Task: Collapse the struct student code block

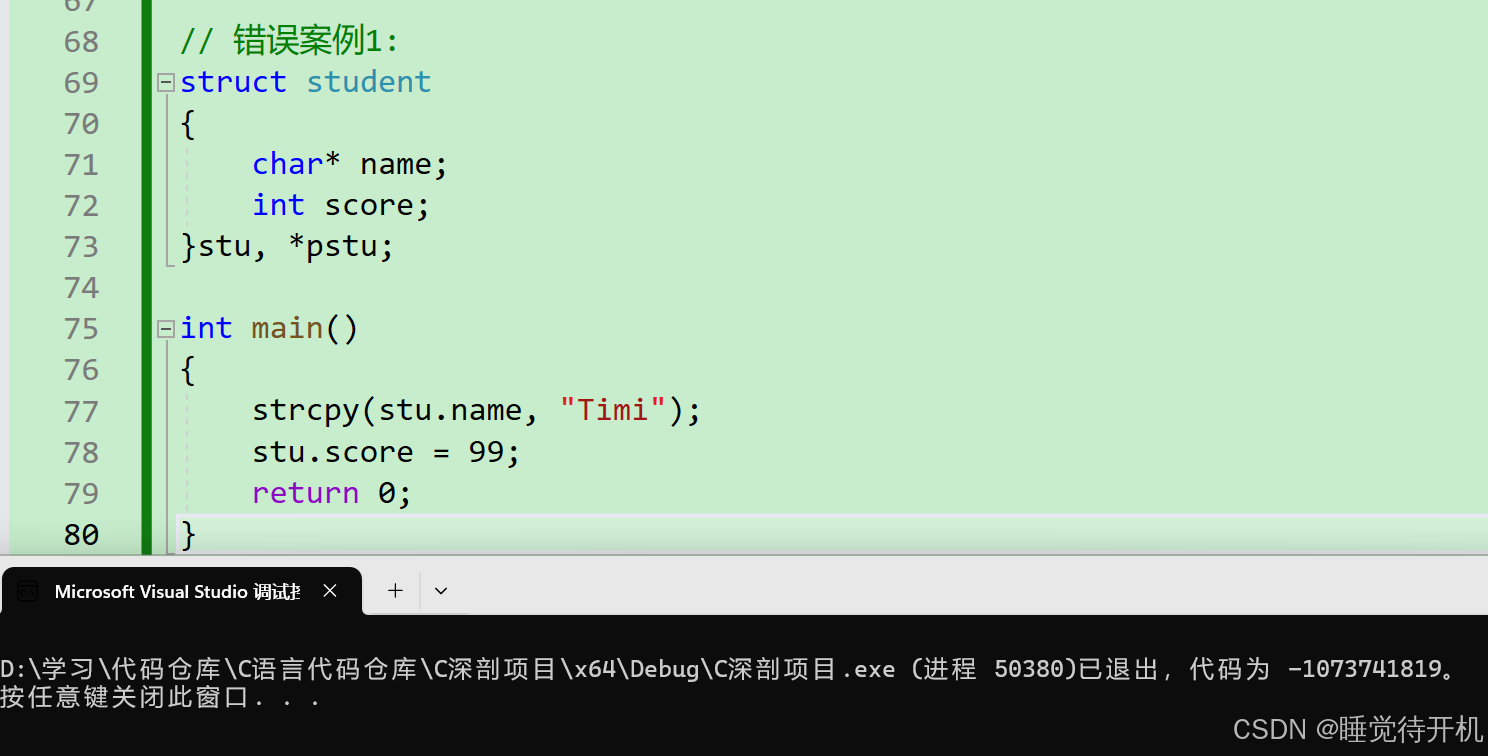Action: coord(166,82)
